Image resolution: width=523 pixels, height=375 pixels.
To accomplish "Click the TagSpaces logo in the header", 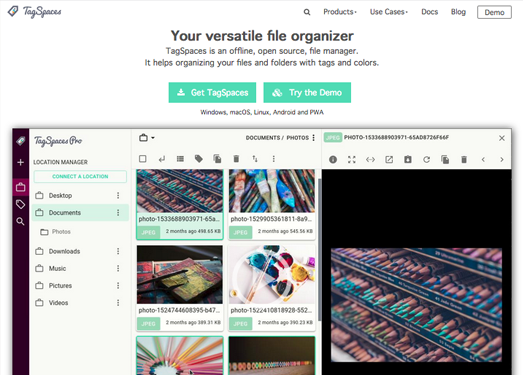I will pos(35,12).
